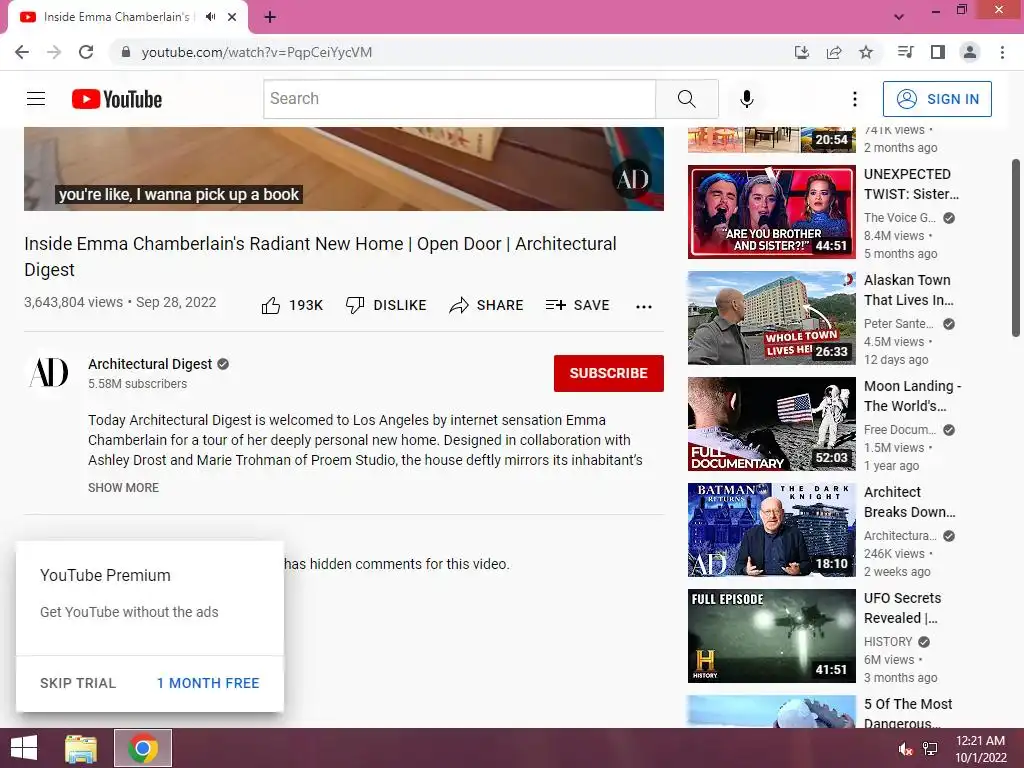1024x768 pixels.
Task: Click the DISLIKE button
Action: 386,305
